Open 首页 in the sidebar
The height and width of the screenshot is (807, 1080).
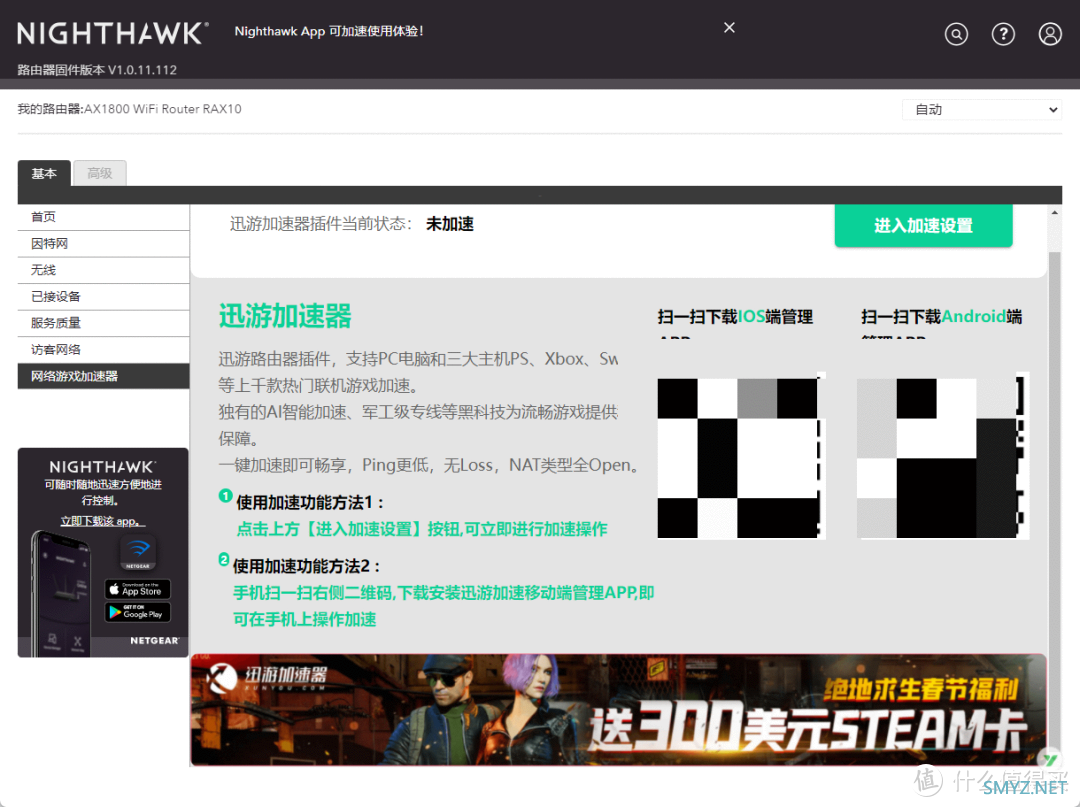click(103, 217)
